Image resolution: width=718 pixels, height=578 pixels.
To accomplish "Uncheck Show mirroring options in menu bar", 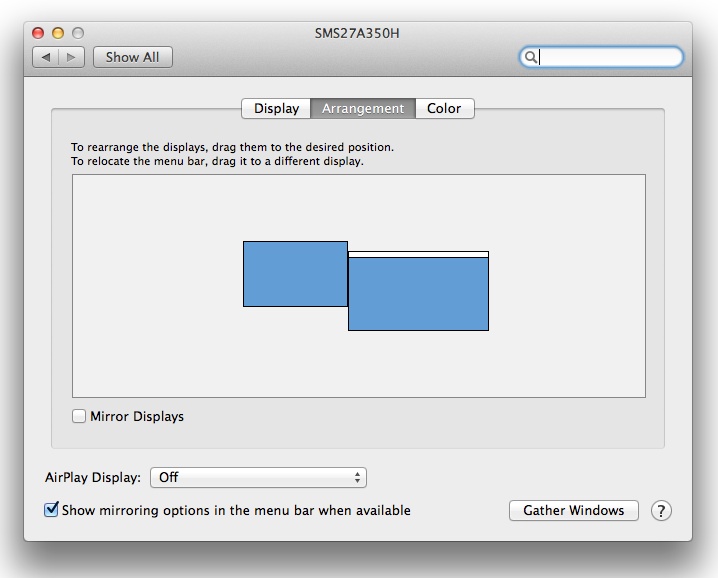I will click(52, 510).
